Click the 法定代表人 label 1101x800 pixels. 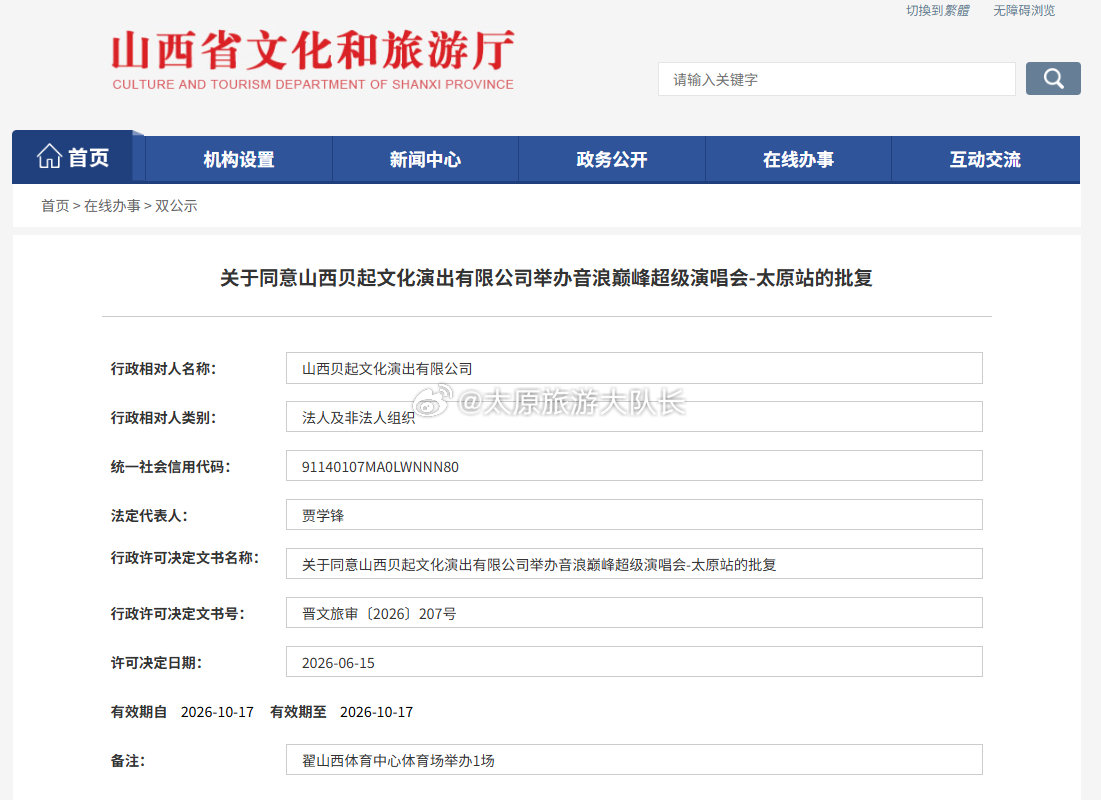149,516
